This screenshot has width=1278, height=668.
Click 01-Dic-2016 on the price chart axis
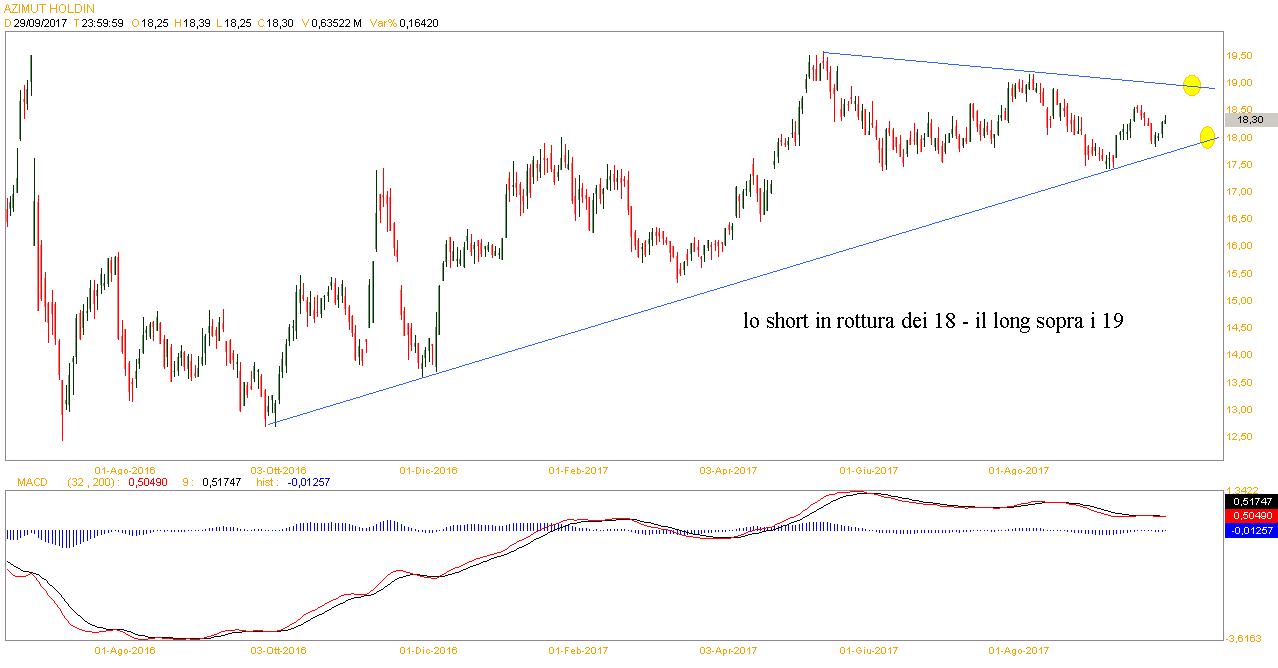(x=428, y=468)
